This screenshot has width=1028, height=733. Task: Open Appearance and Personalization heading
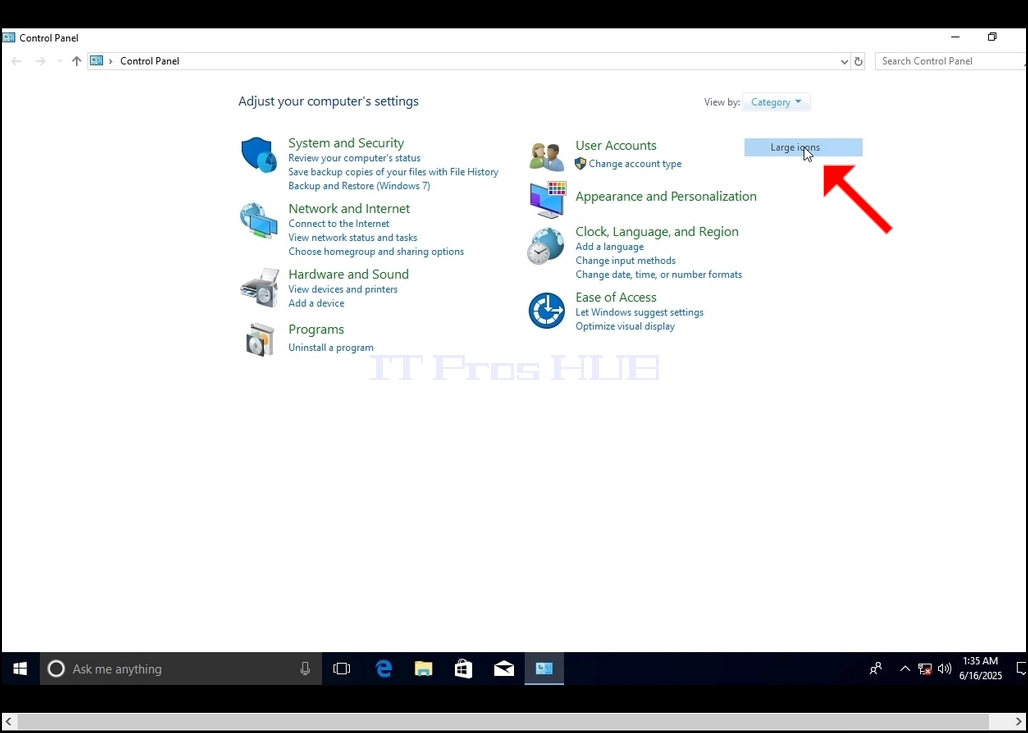click(x=666, y=197)
